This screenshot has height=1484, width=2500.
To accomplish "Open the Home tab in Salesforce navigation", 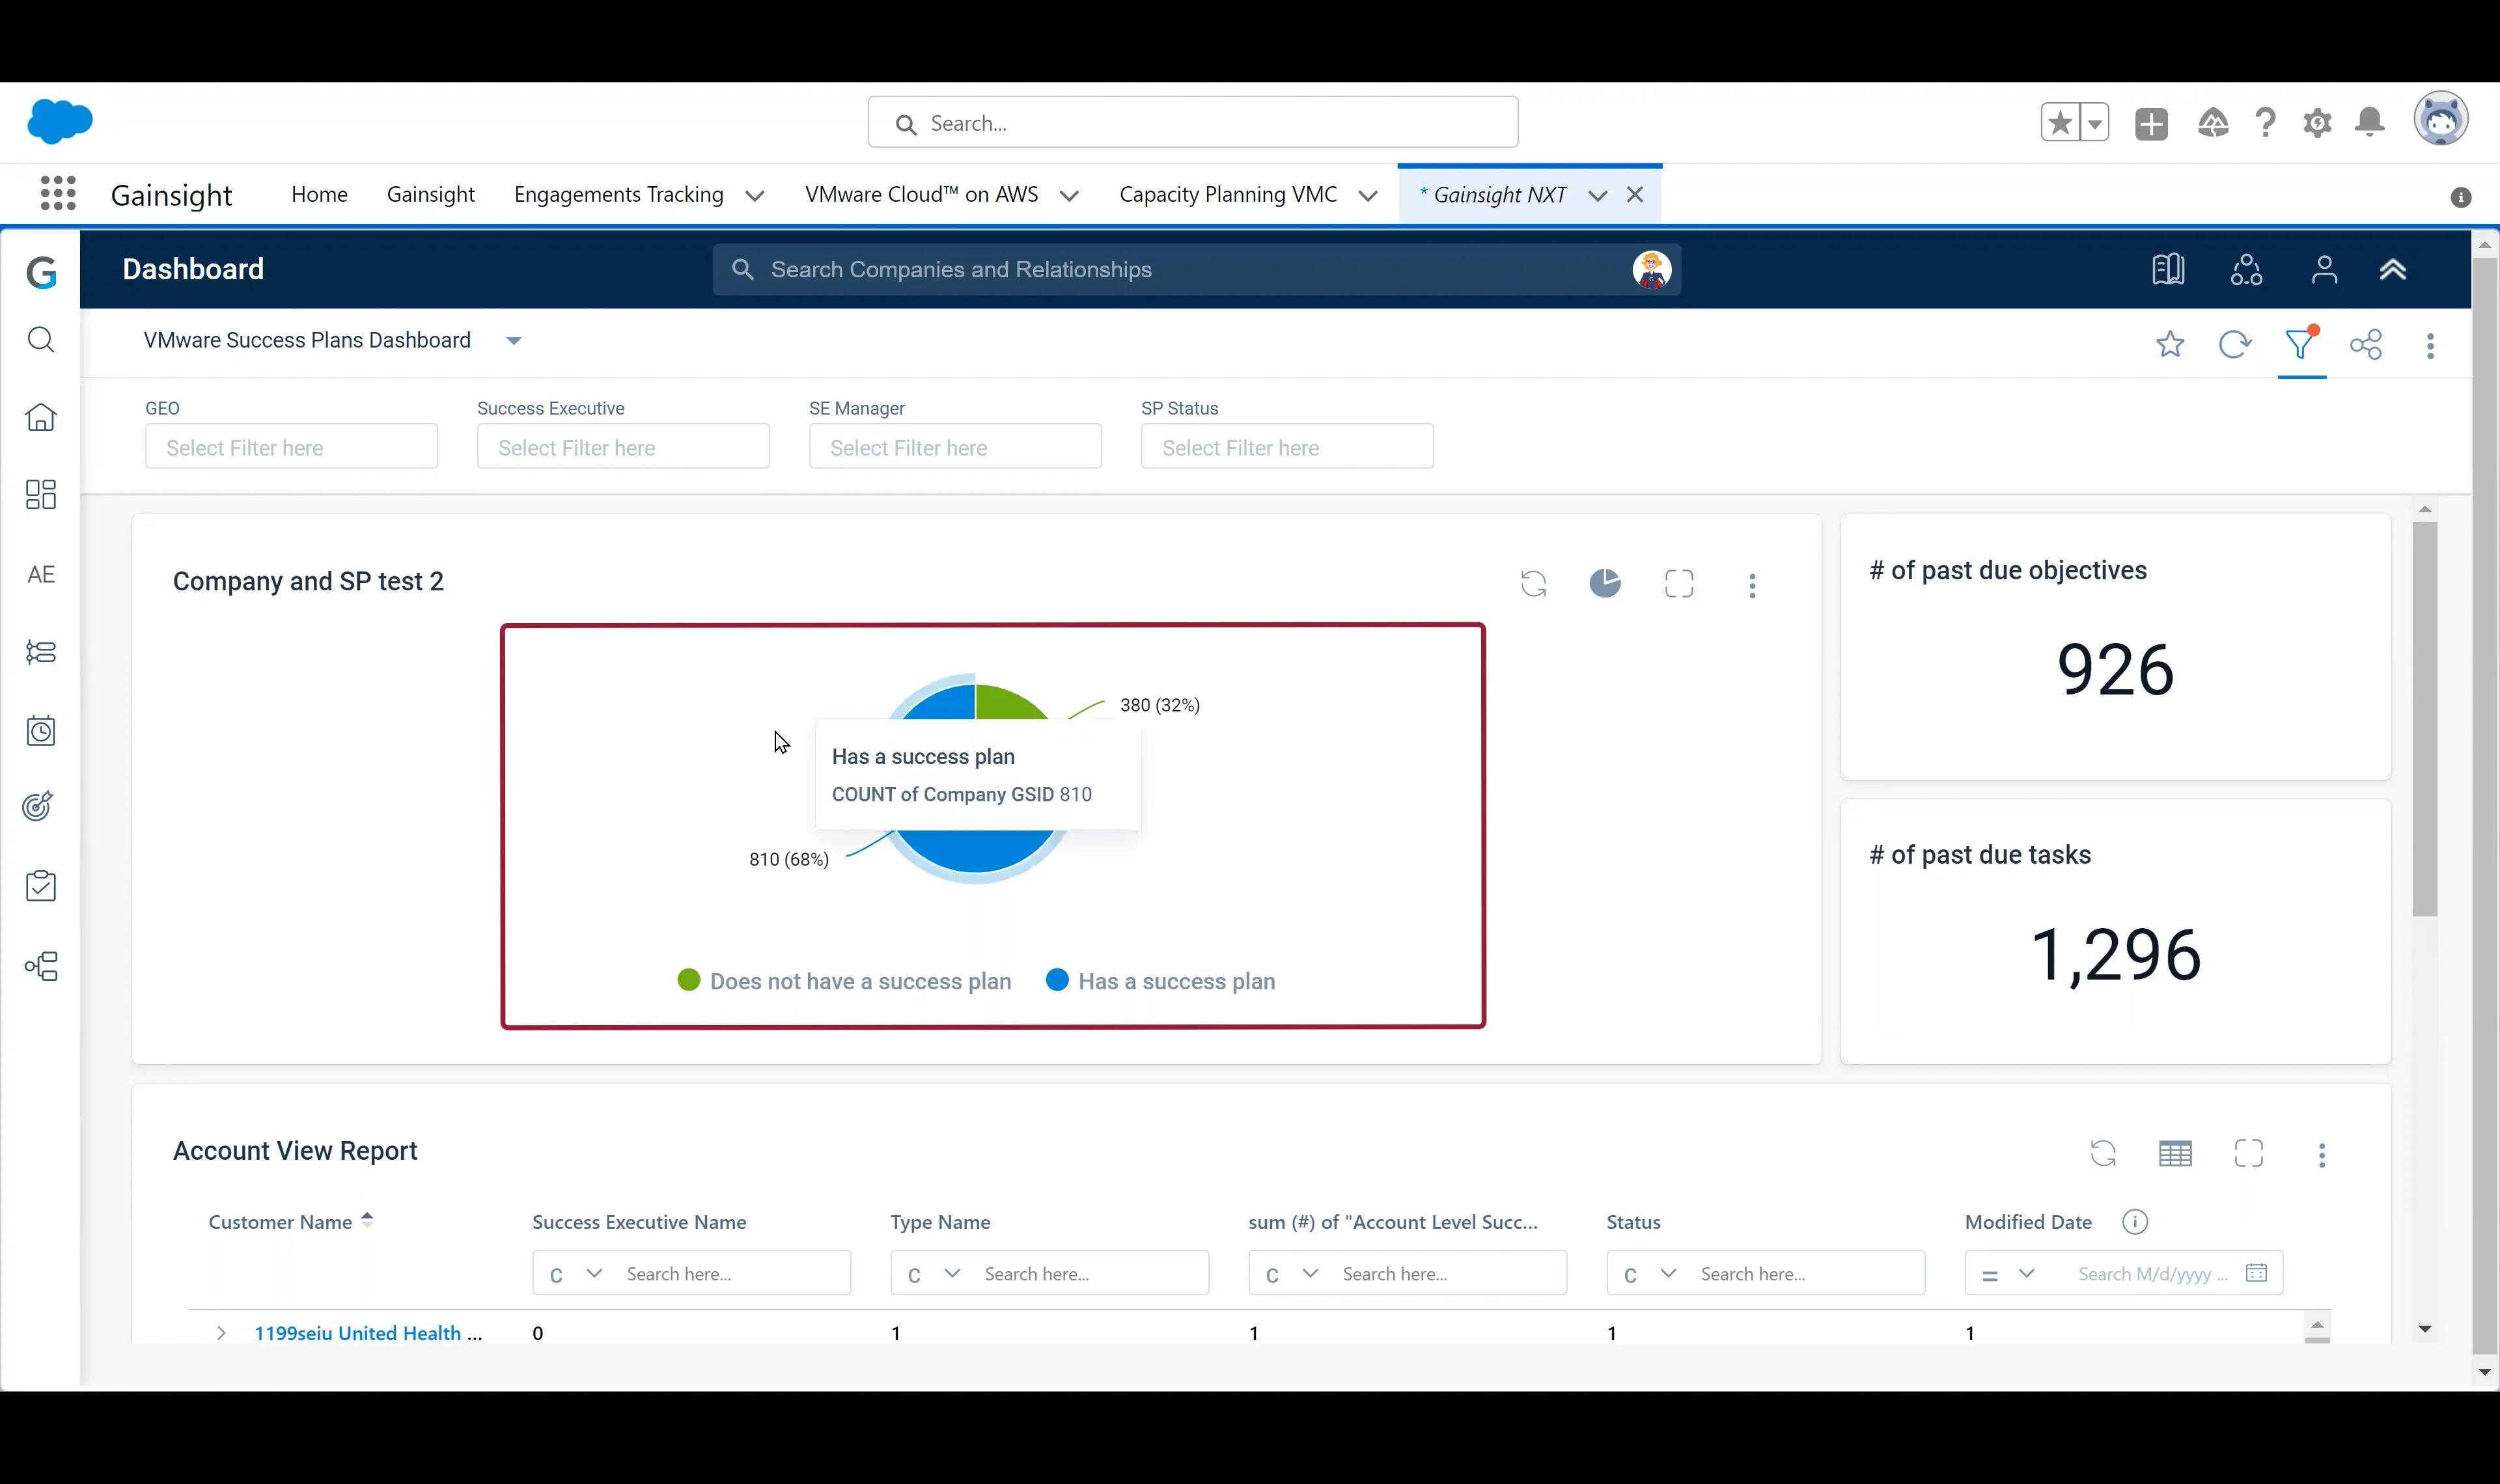I will tap(319, 194).
